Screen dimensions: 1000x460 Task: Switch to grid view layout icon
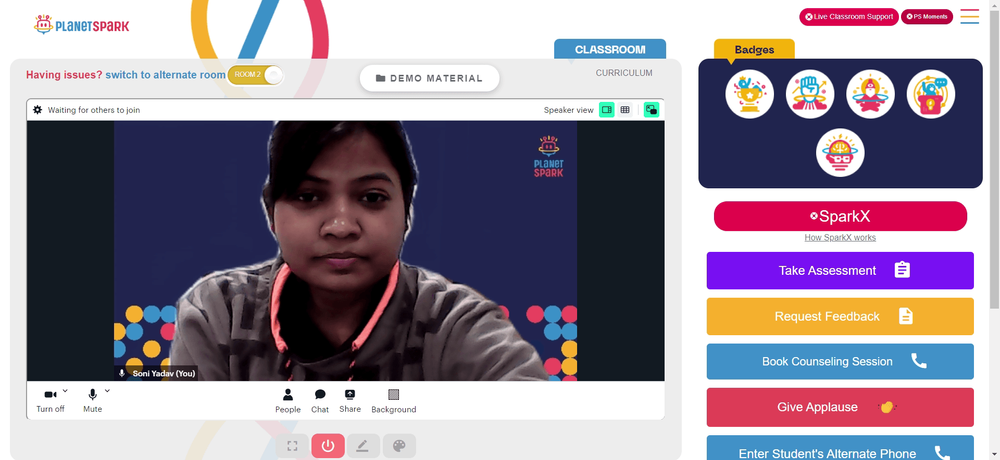[625, 110]
